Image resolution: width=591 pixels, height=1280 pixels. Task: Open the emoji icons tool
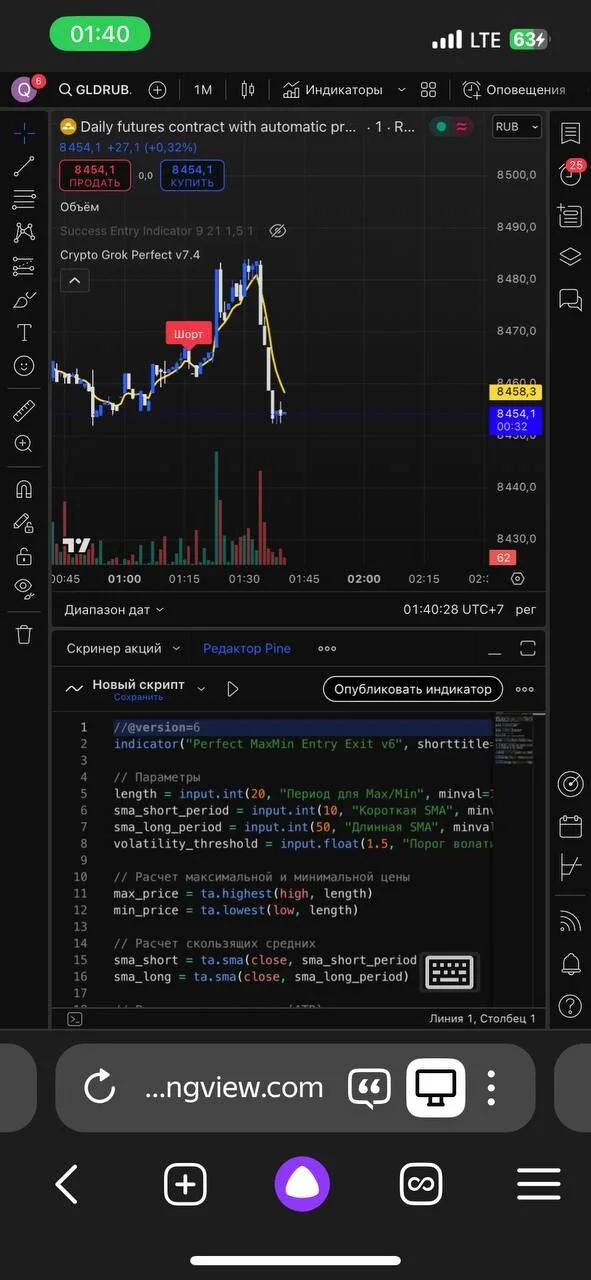(24, 366)
